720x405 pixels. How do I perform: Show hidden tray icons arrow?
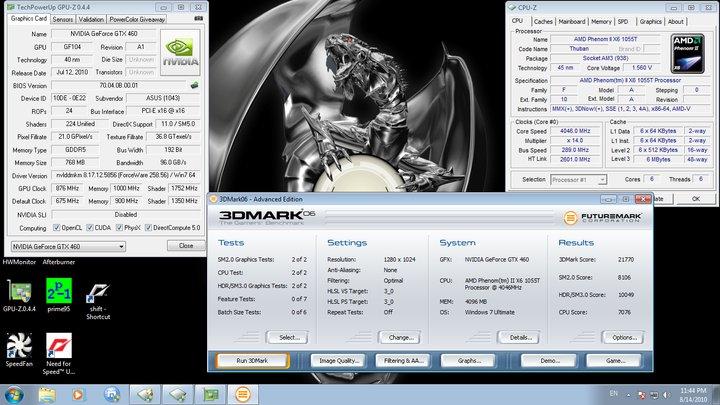629,395
